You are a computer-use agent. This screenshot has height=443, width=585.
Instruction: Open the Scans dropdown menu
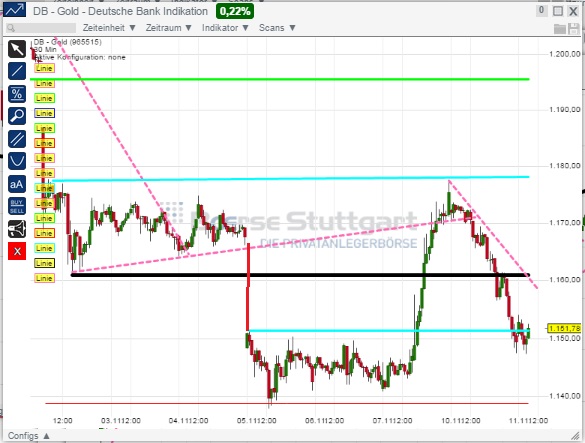pos(277,28)
